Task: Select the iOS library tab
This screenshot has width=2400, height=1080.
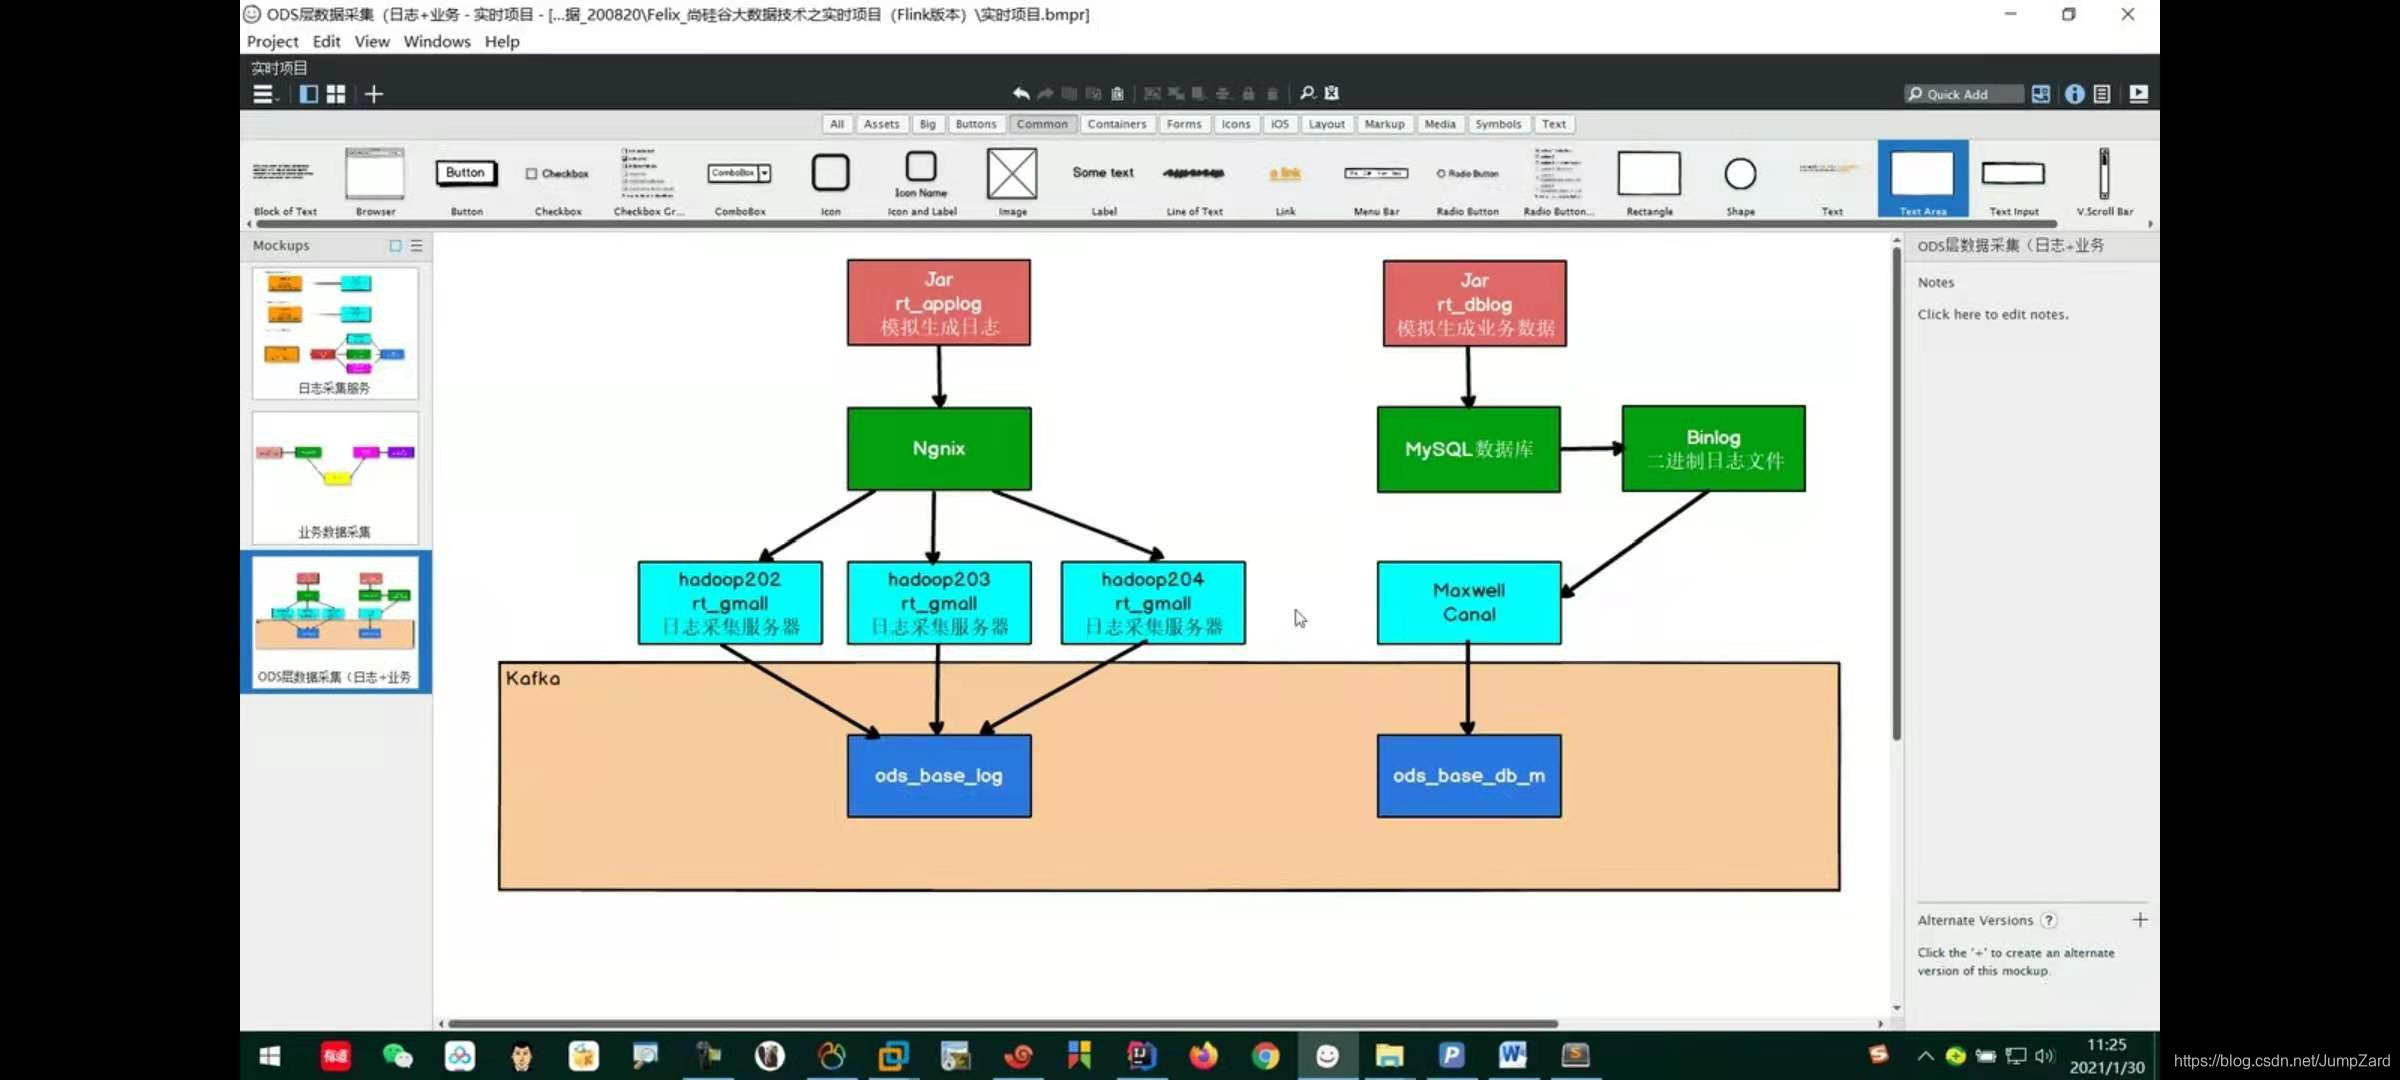Action: [x=1280, y=124]
